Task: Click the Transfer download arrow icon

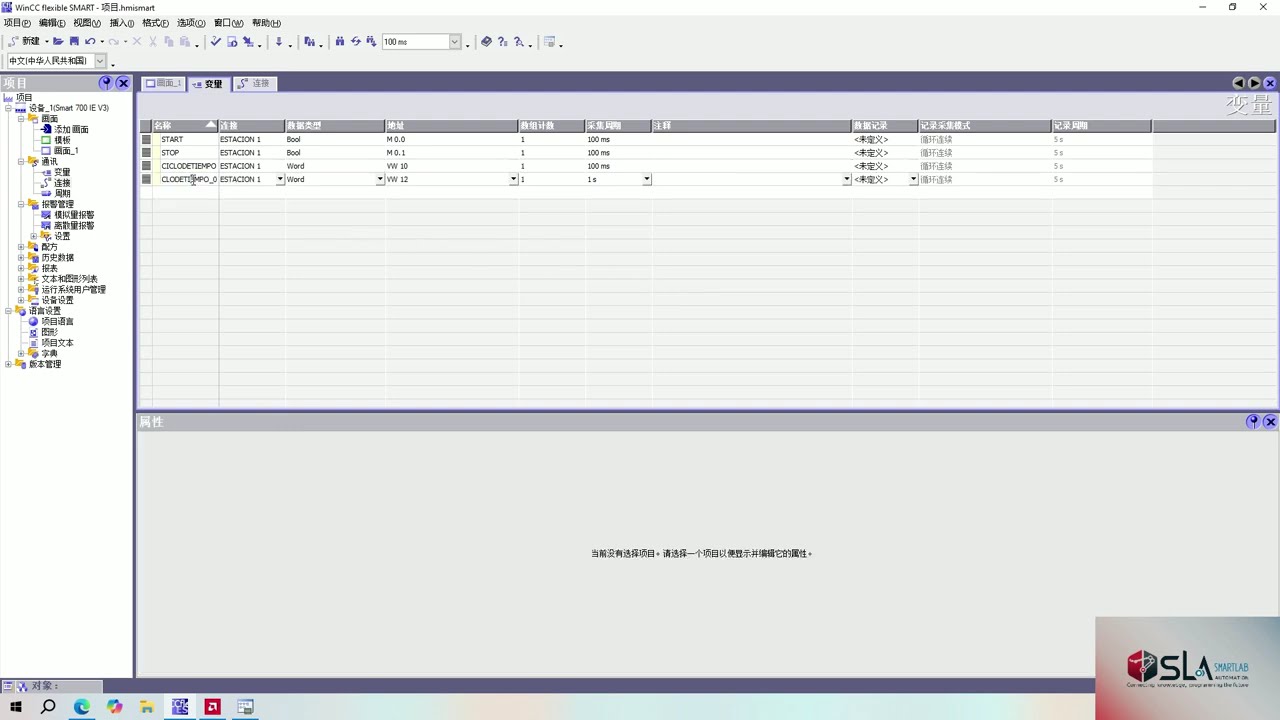Action: coord(279,42)
